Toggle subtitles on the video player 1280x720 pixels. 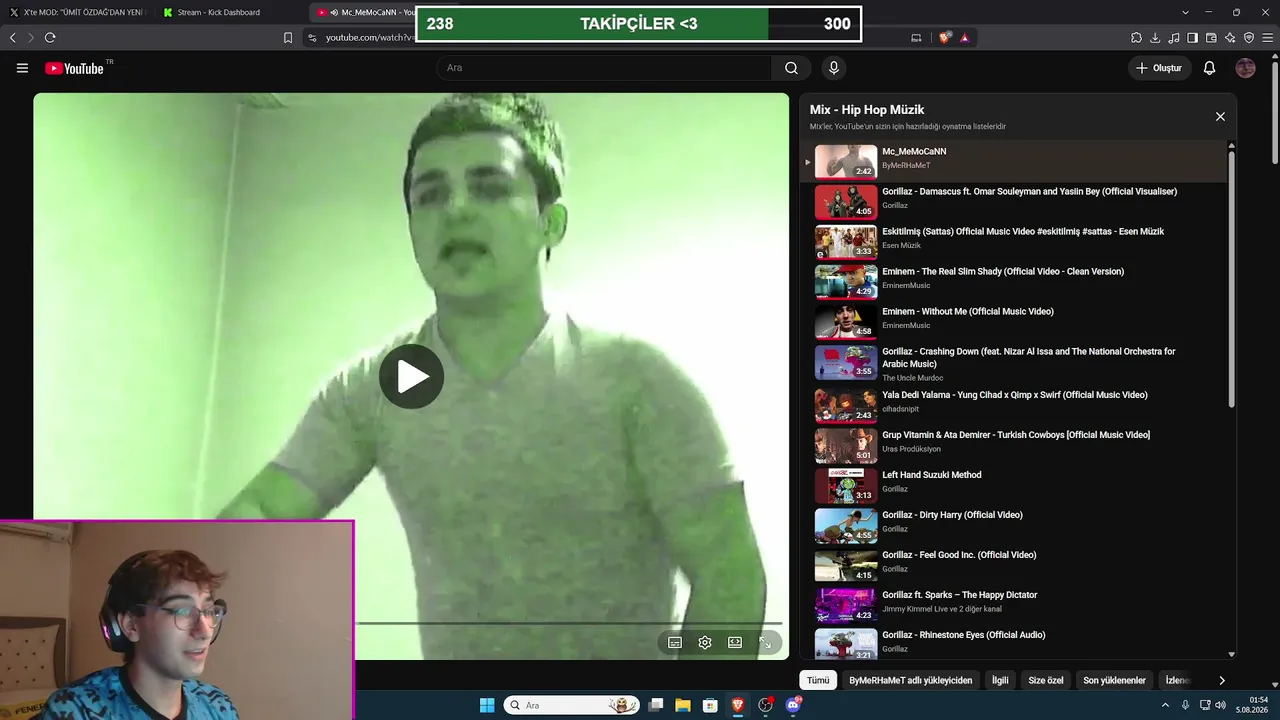675,642
